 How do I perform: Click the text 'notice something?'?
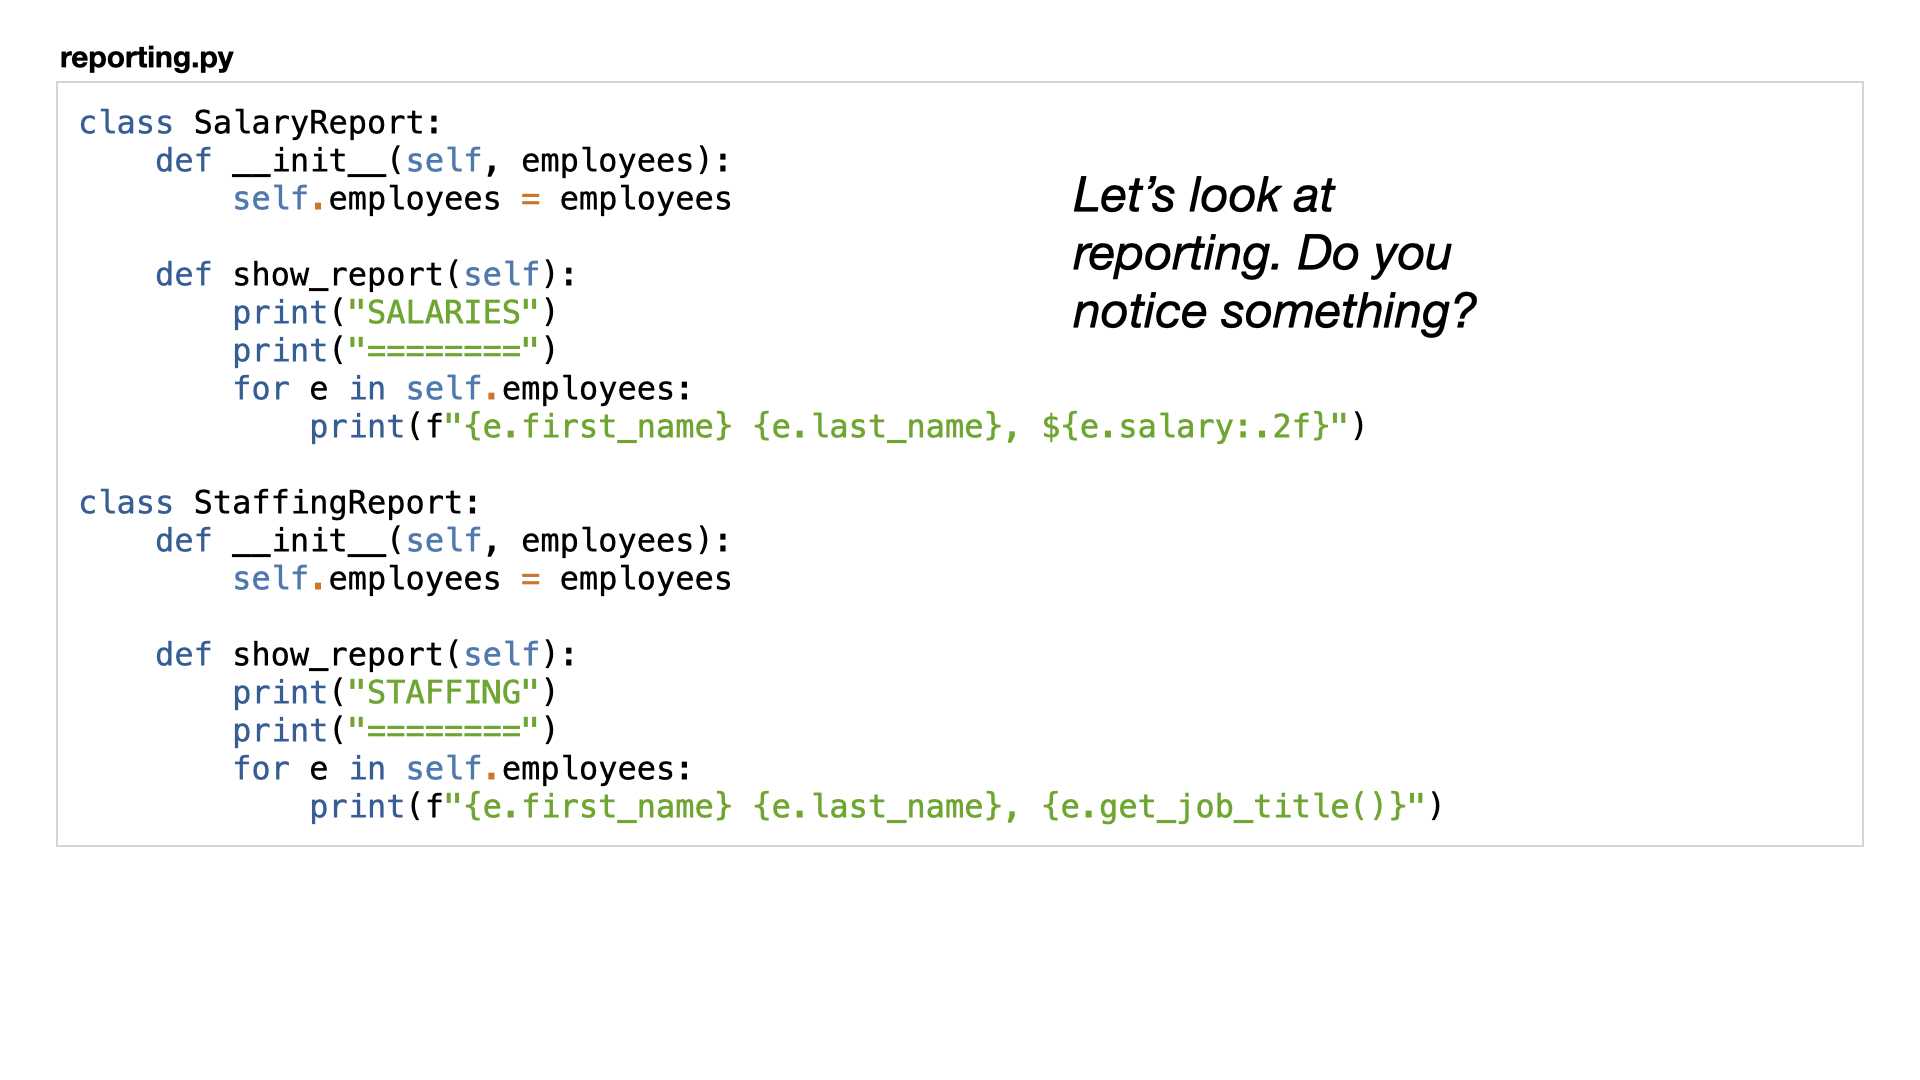tap(1274, 311)
